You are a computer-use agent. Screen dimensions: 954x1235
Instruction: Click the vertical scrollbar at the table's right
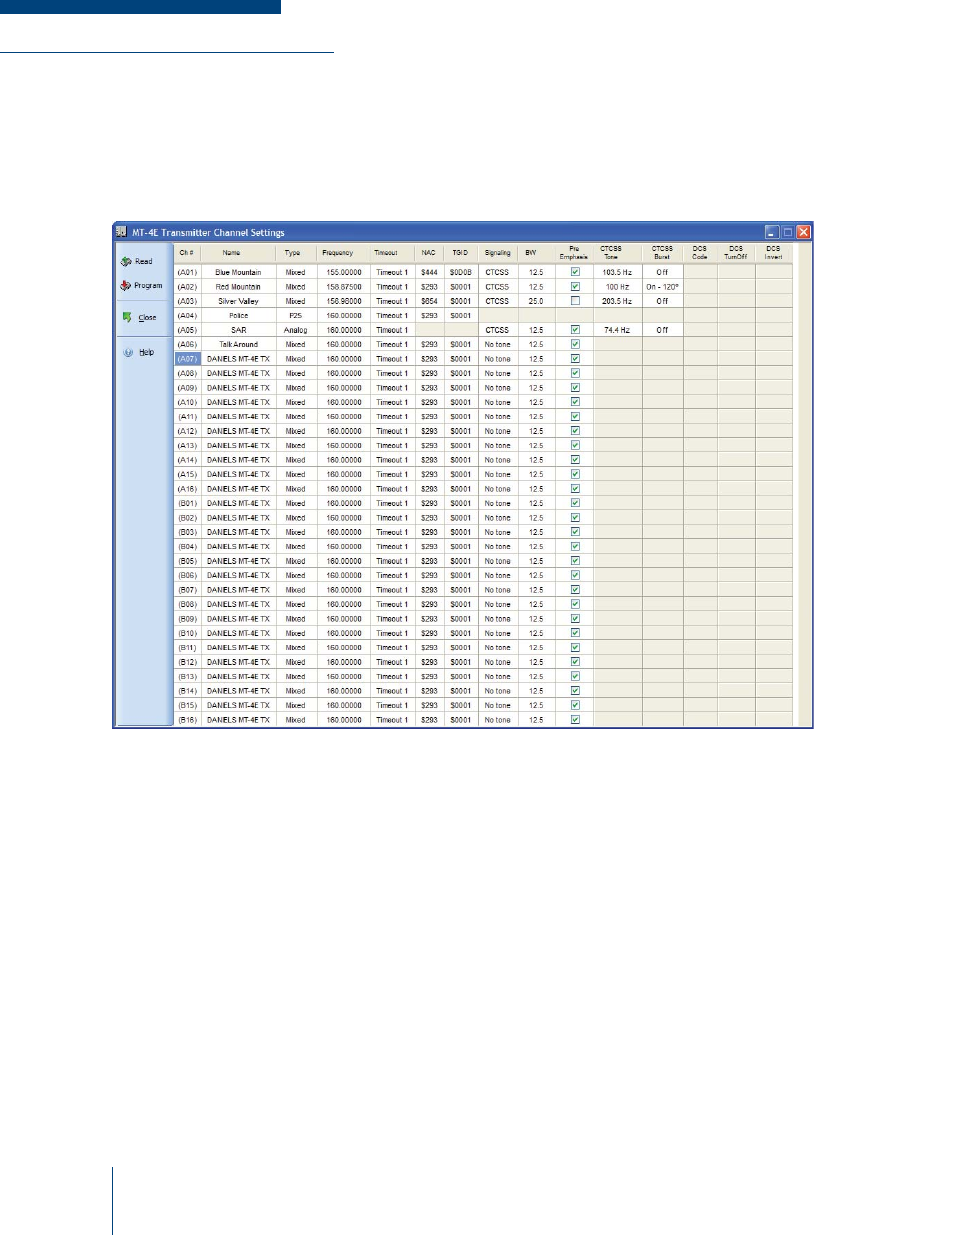click(803, 485)
